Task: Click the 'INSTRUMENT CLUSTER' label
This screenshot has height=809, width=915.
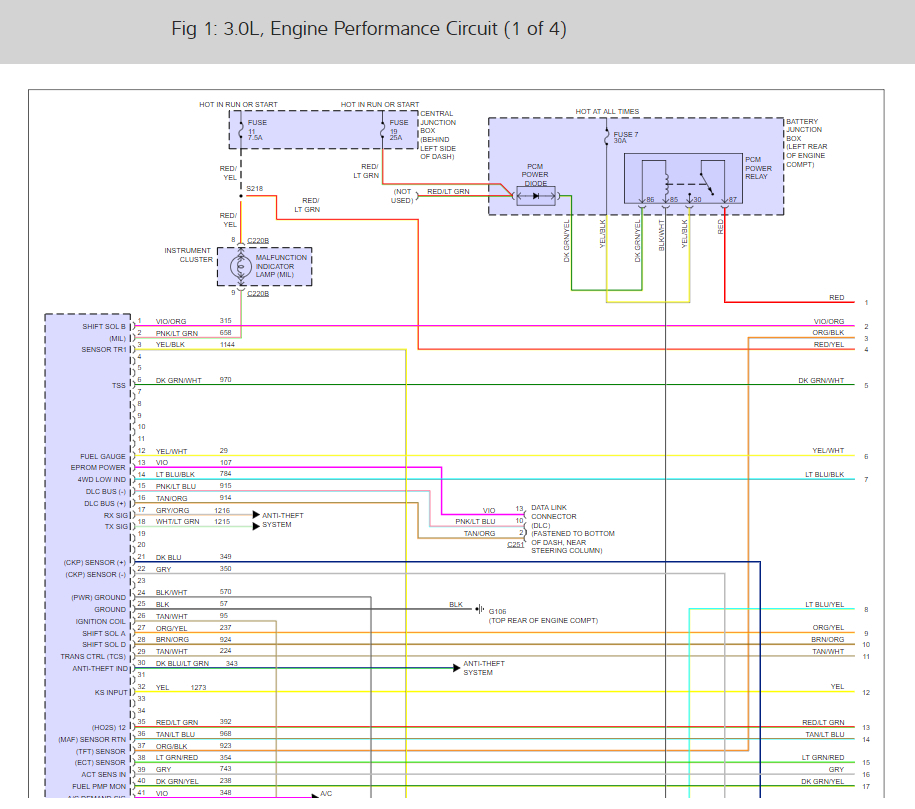Action: click(188, 255)
